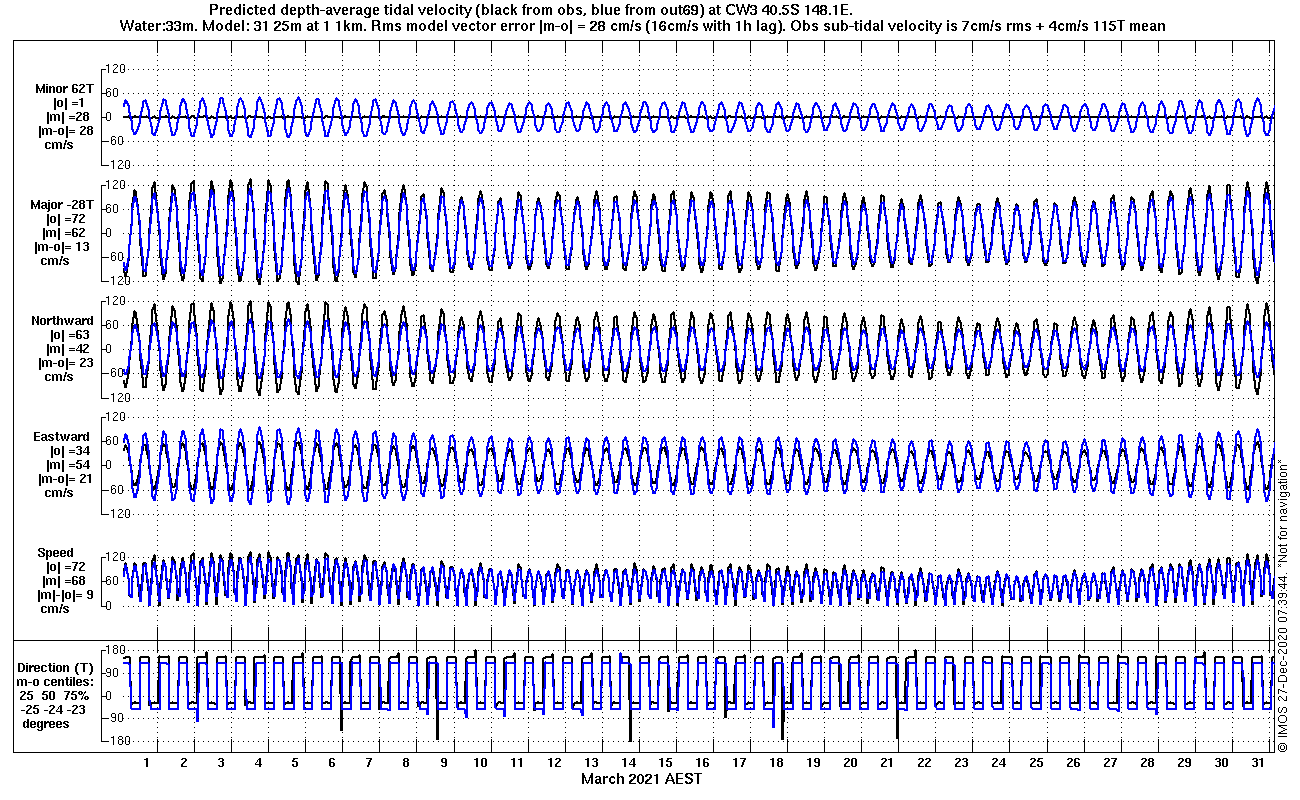Viewport: 1300px width, 800px height.
Task: Select the "25 50 75%" centile header
Action: coord(56,696)
